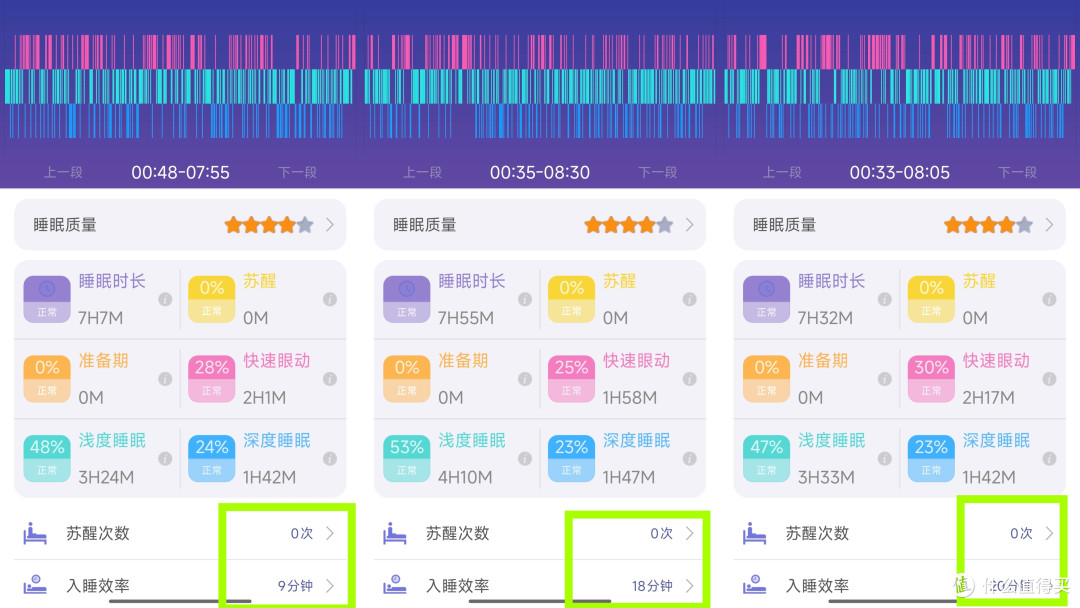Show info for 1H47M deep sleep

[x=689, y=459]
